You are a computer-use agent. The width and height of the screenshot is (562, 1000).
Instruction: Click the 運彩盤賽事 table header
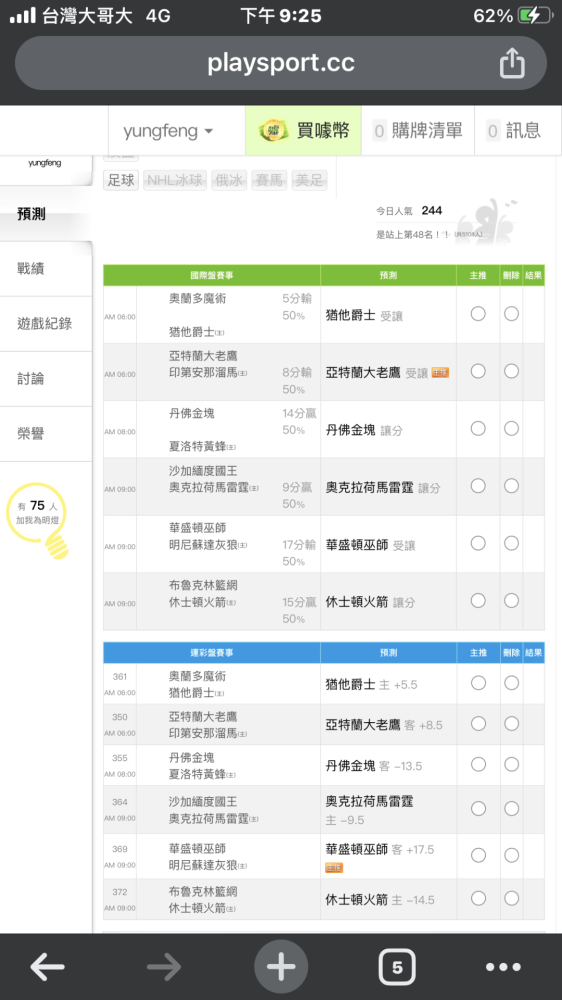tap(212, 653)
